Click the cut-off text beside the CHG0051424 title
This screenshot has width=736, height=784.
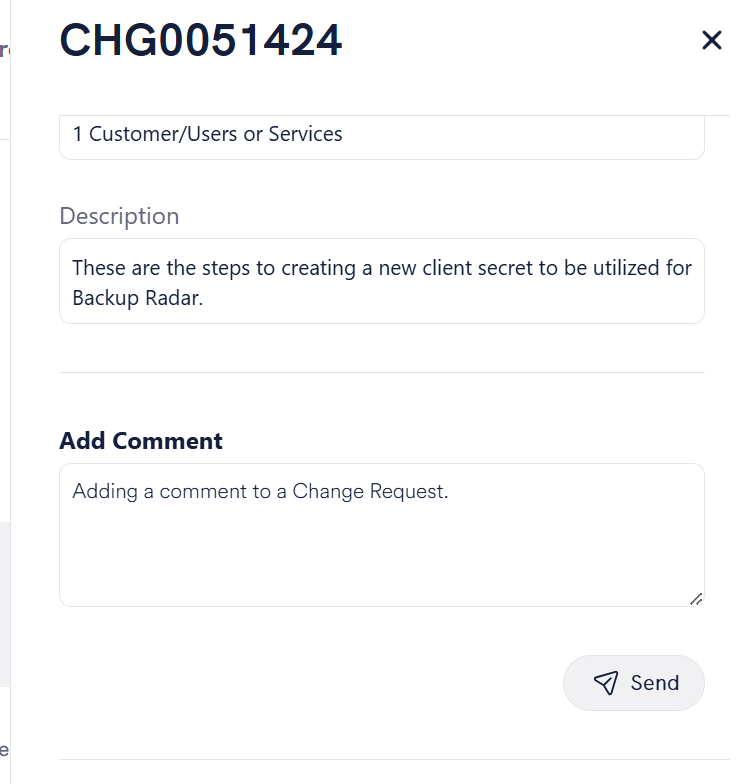[4, 50]
